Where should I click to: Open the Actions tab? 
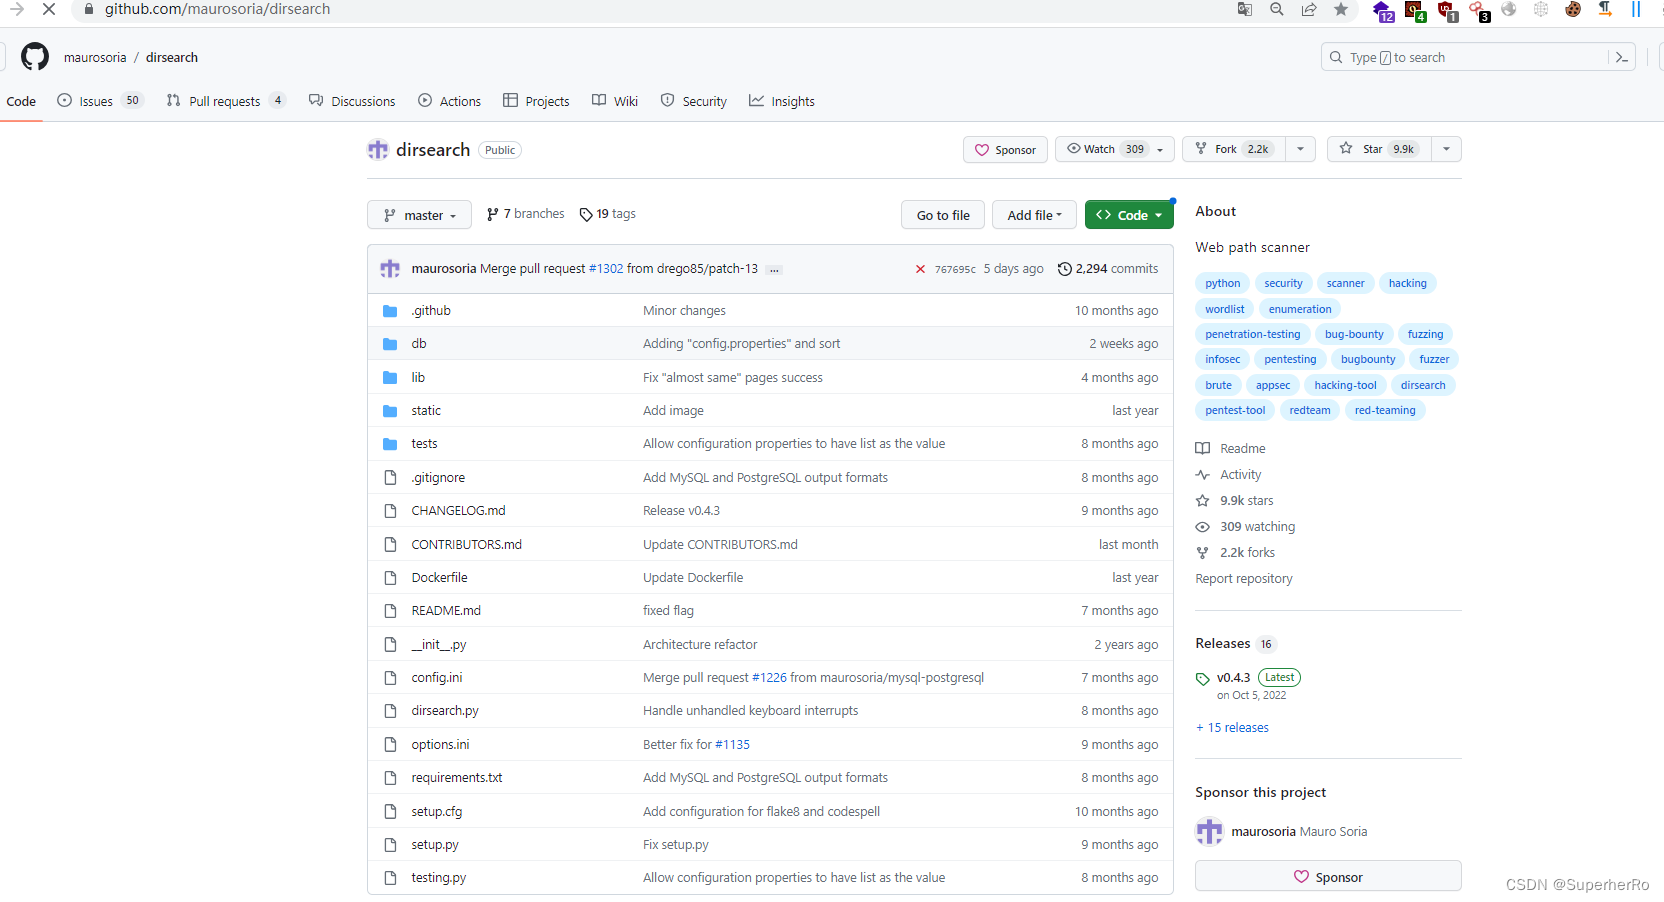tap(449, 101)
